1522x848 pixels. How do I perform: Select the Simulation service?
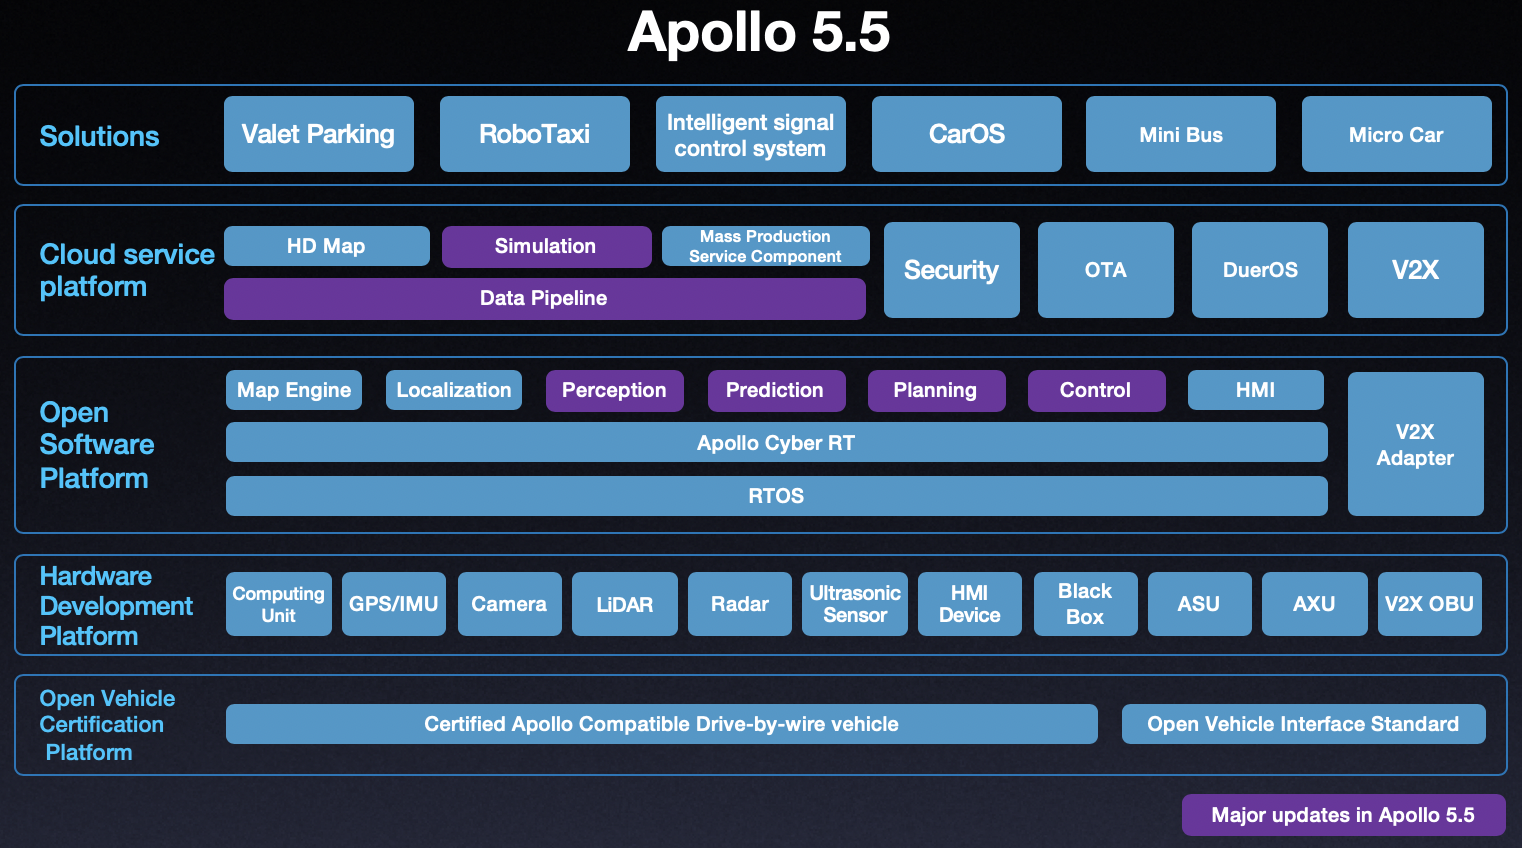point(546,246)
